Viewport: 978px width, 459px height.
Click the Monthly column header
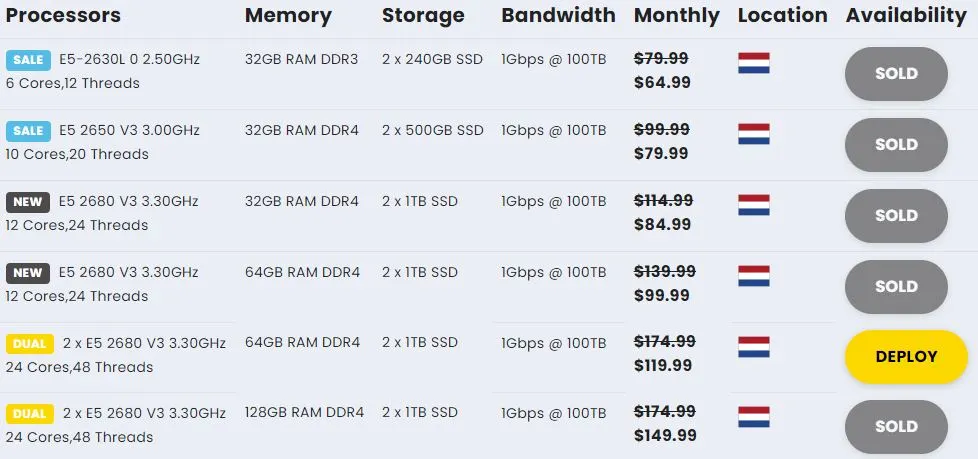(x=677, y=16)
